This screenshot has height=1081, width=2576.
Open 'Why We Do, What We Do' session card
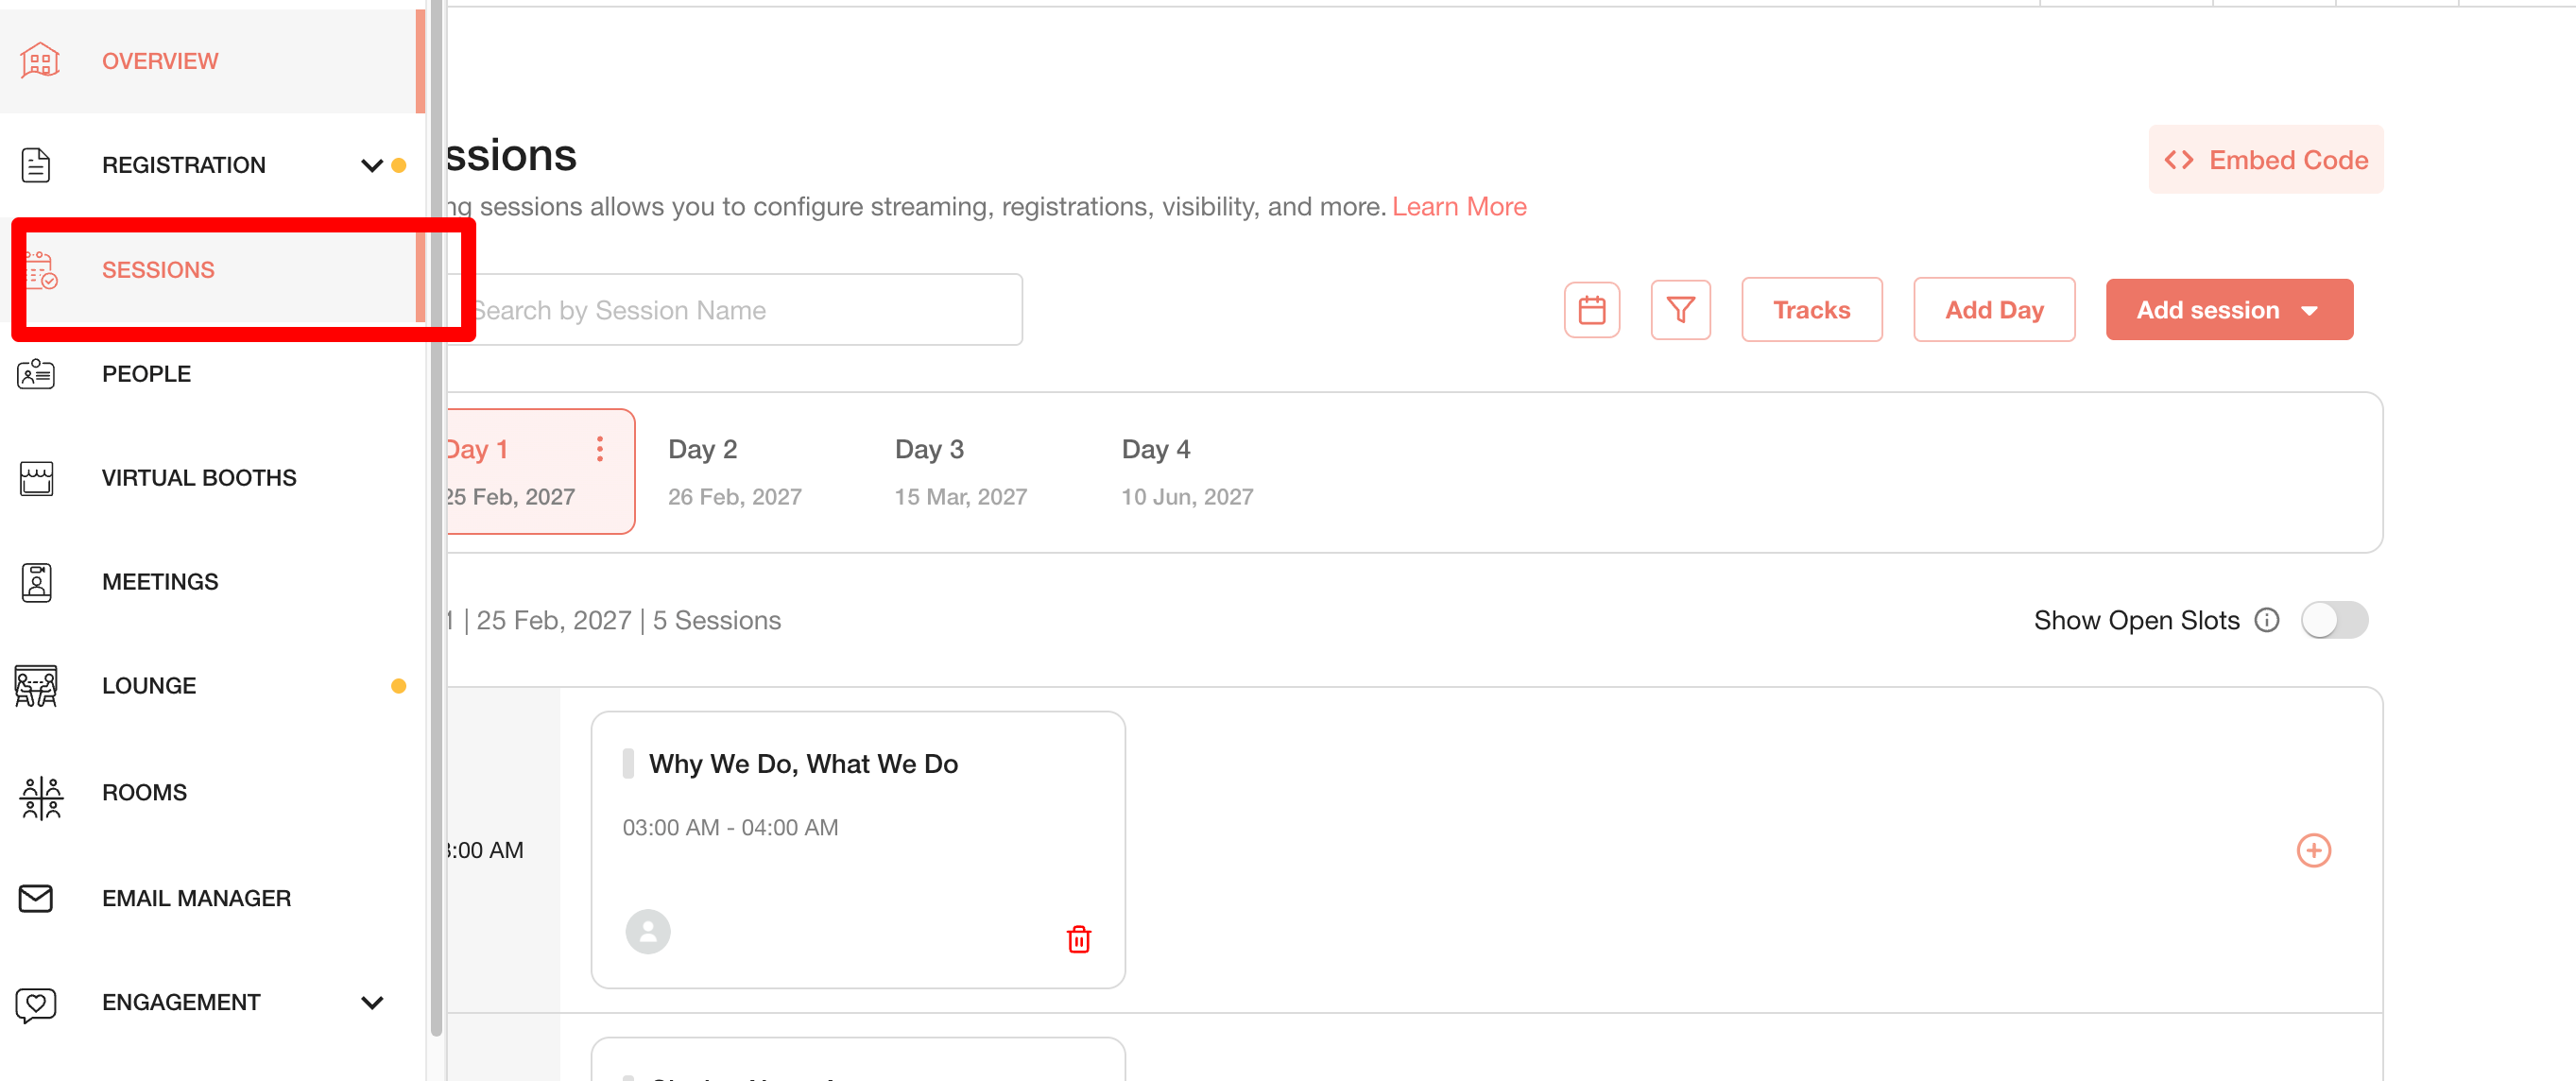858,850
